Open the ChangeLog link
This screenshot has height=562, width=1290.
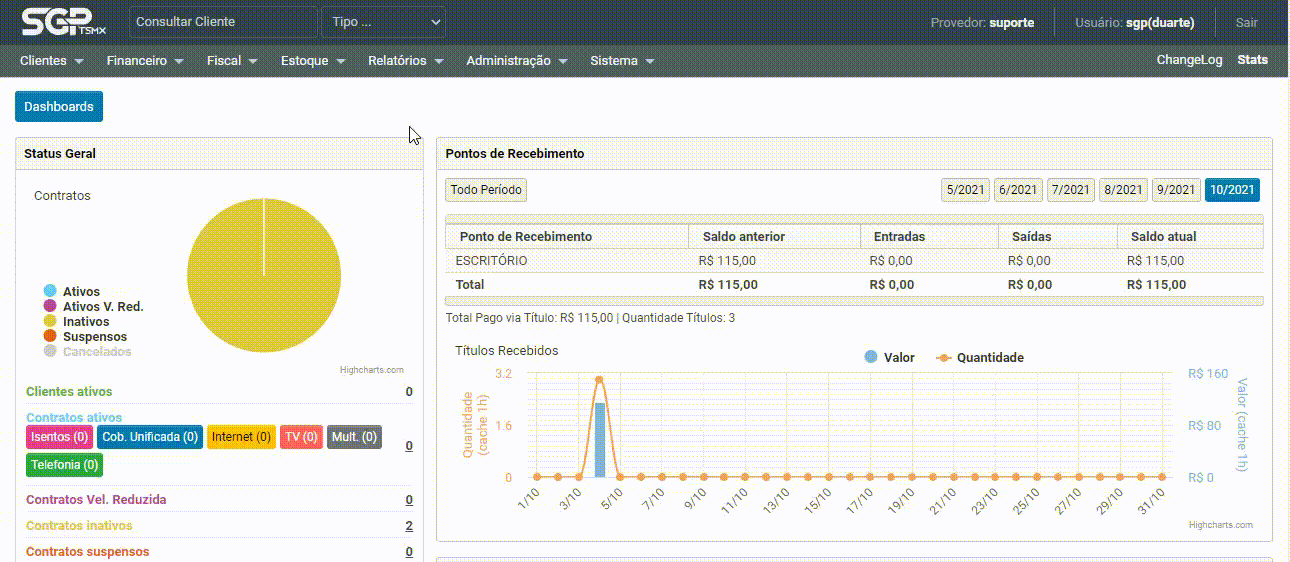tap(1189, 60)
